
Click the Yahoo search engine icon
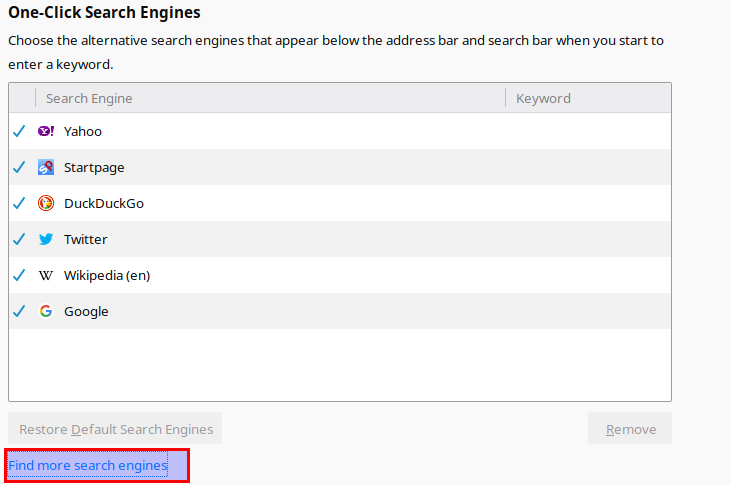tap(46, 131)
